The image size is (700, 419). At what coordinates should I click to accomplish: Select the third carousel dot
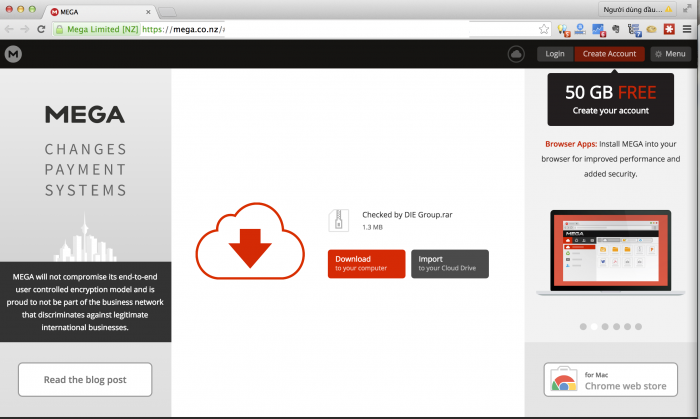[x=605, y=326]
